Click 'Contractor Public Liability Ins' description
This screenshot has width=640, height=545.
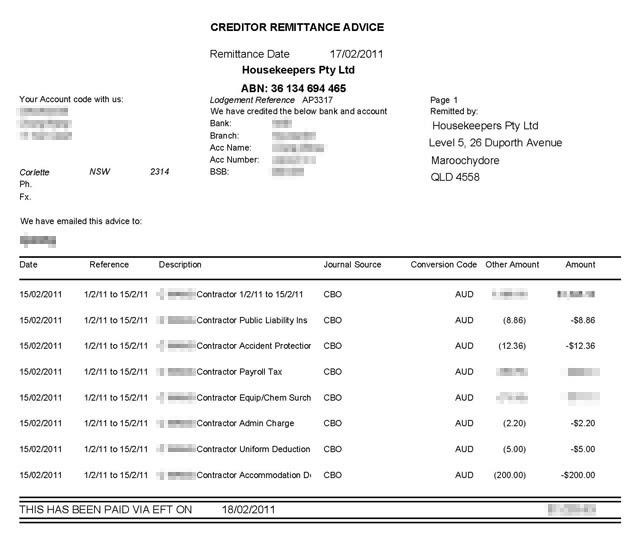click(252, 320)
